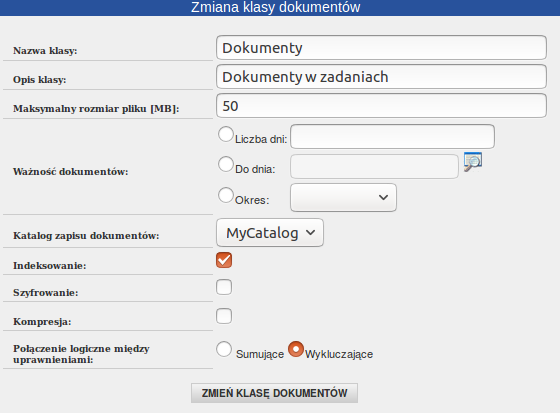Choose the Sumujące radio option
560x413 pixels.
[x=224, y=349]
